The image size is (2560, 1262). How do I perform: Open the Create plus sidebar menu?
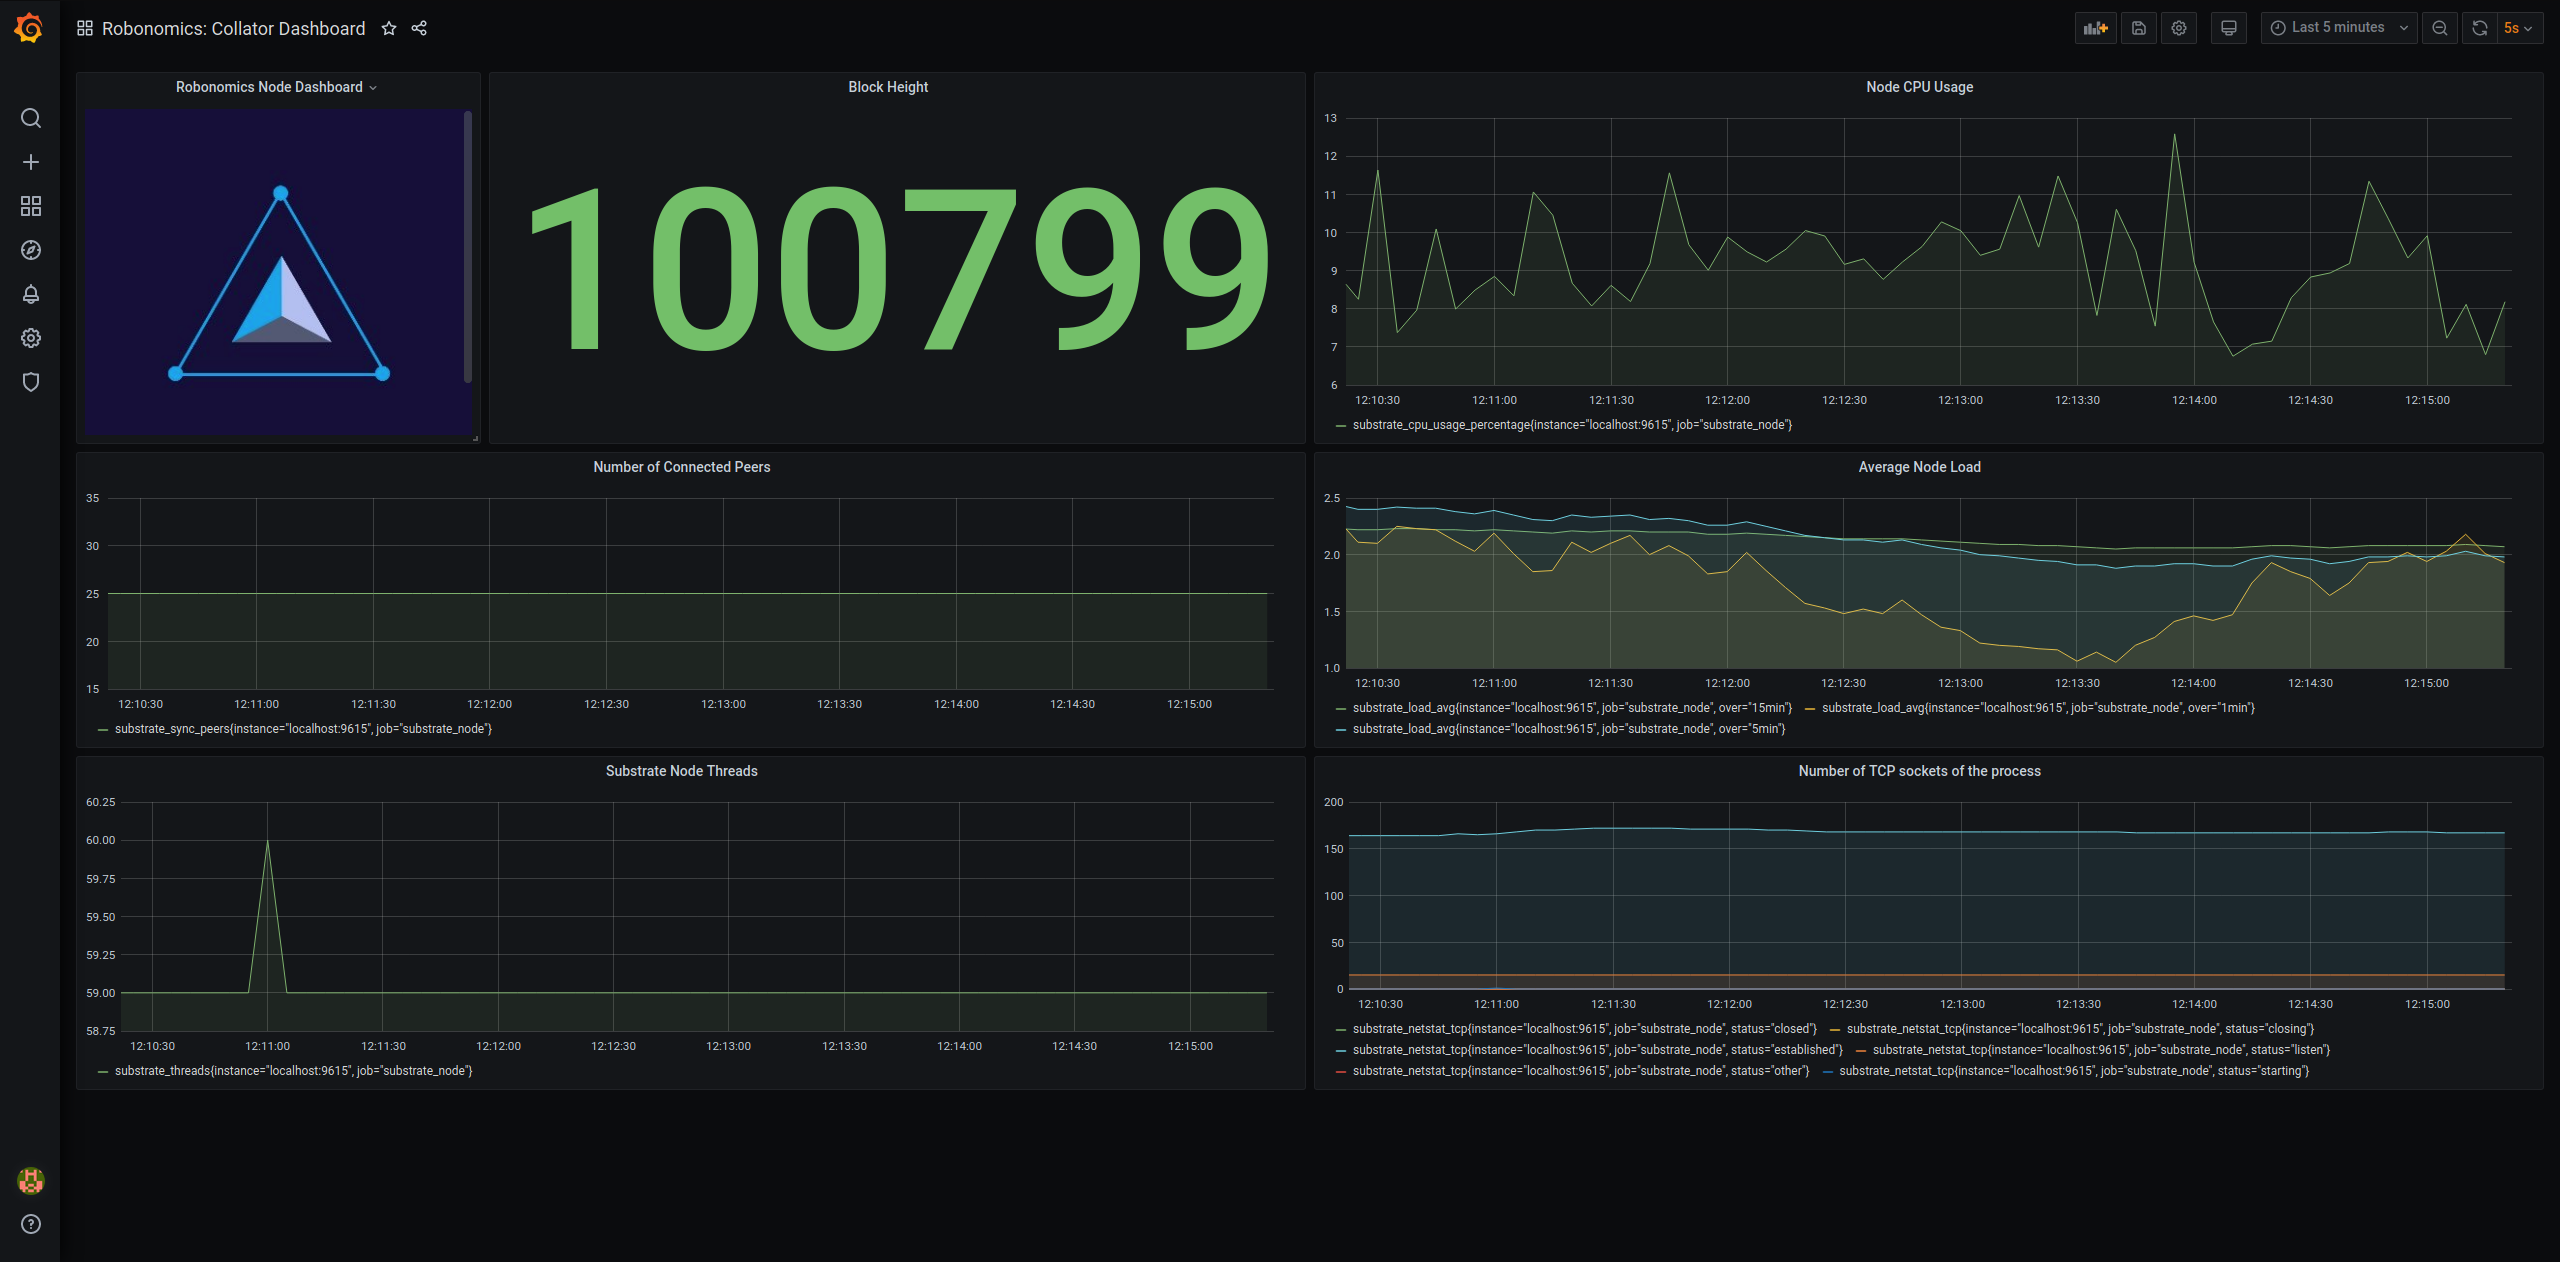tap(31, 162)
